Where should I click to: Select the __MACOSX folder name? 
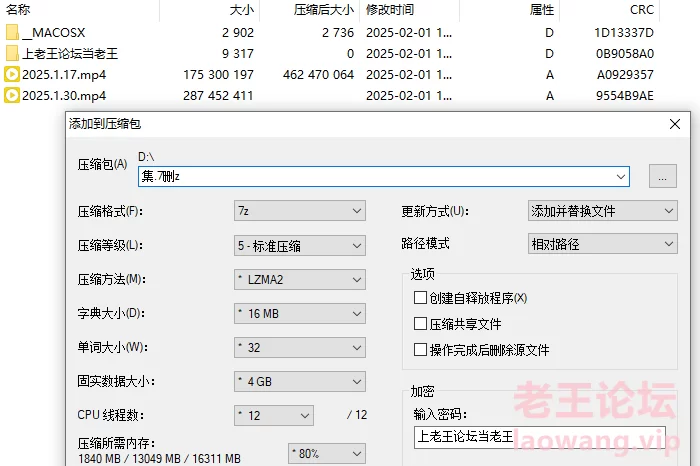coord(54,33)
